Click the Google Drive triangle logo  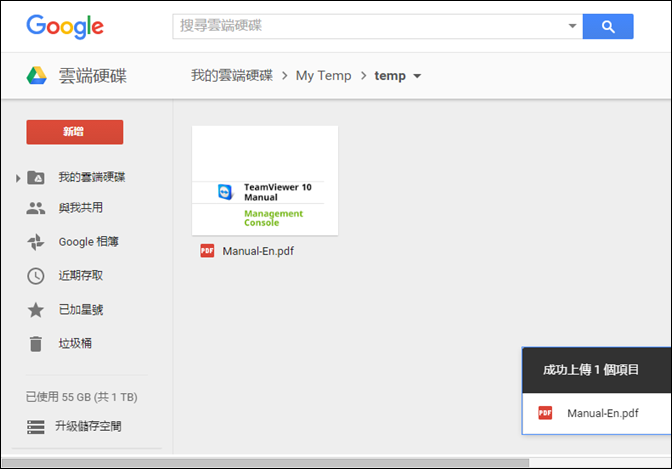[36, 76]
